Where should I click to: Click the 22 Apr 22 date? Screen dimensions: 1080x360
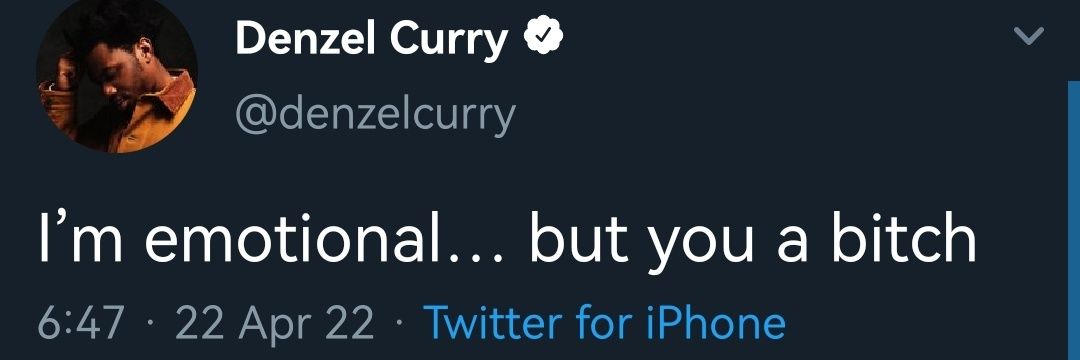pyautogui.click(x=274, y=324)
